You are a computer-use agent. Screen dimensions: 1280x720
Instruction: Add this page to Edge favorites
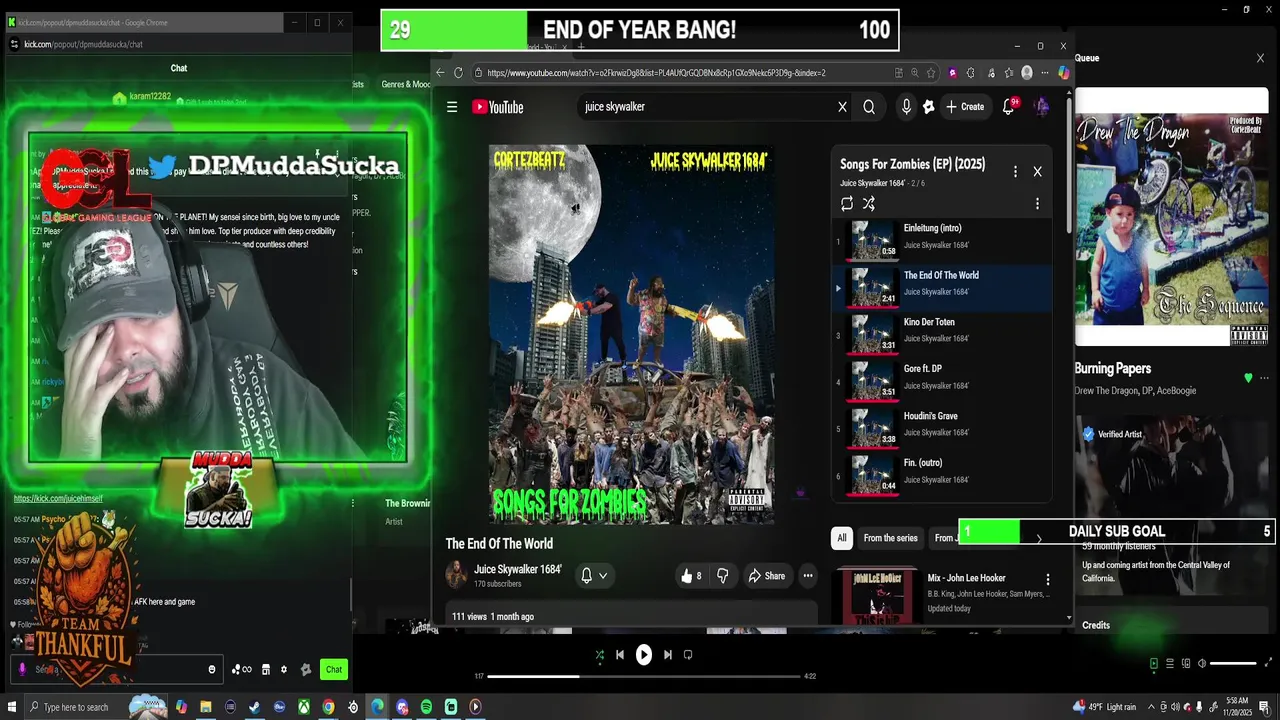931,73
